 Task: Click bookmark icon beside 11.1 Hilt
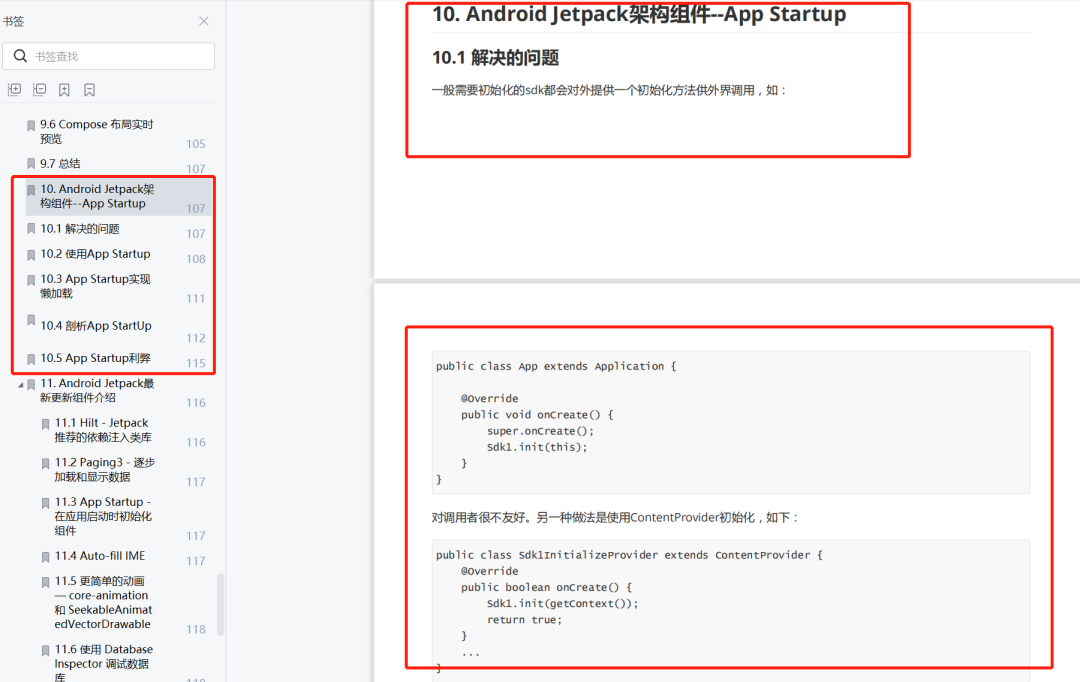[x=45, y=424]
